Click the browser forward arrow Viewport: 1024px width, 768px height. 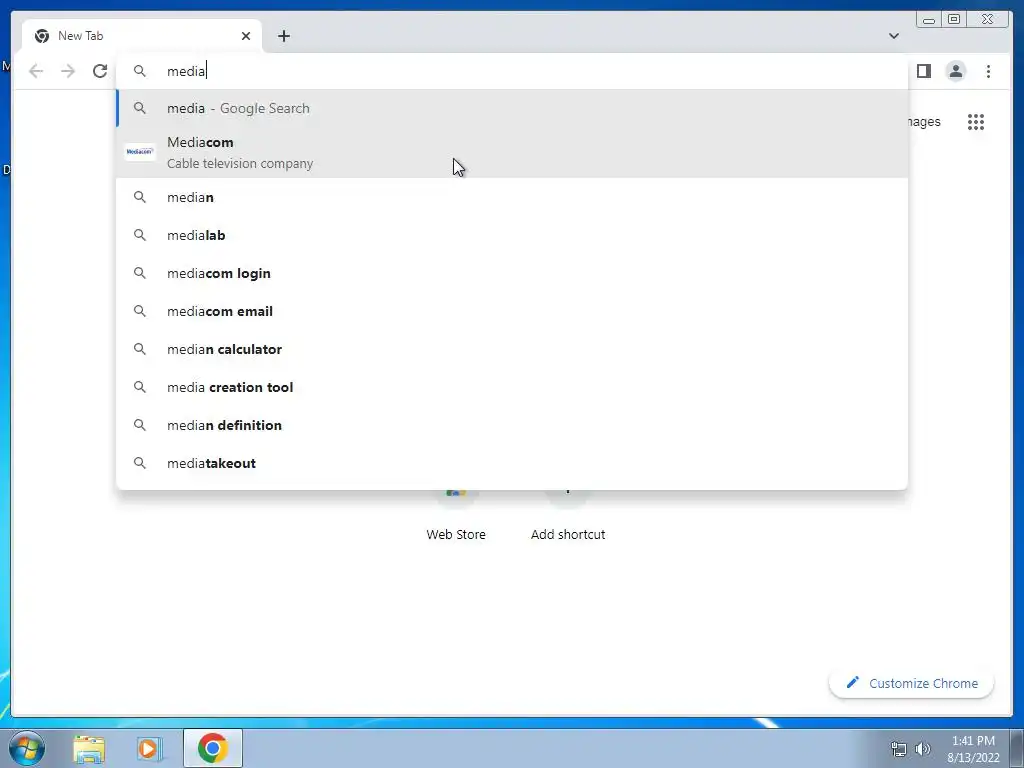tap(68, 71)
